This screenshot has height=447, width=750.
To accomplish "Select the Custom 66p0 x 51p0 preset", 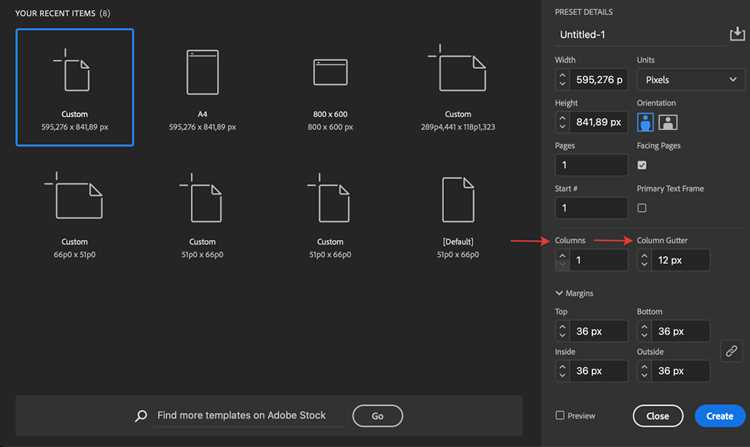I will [75, 215].
